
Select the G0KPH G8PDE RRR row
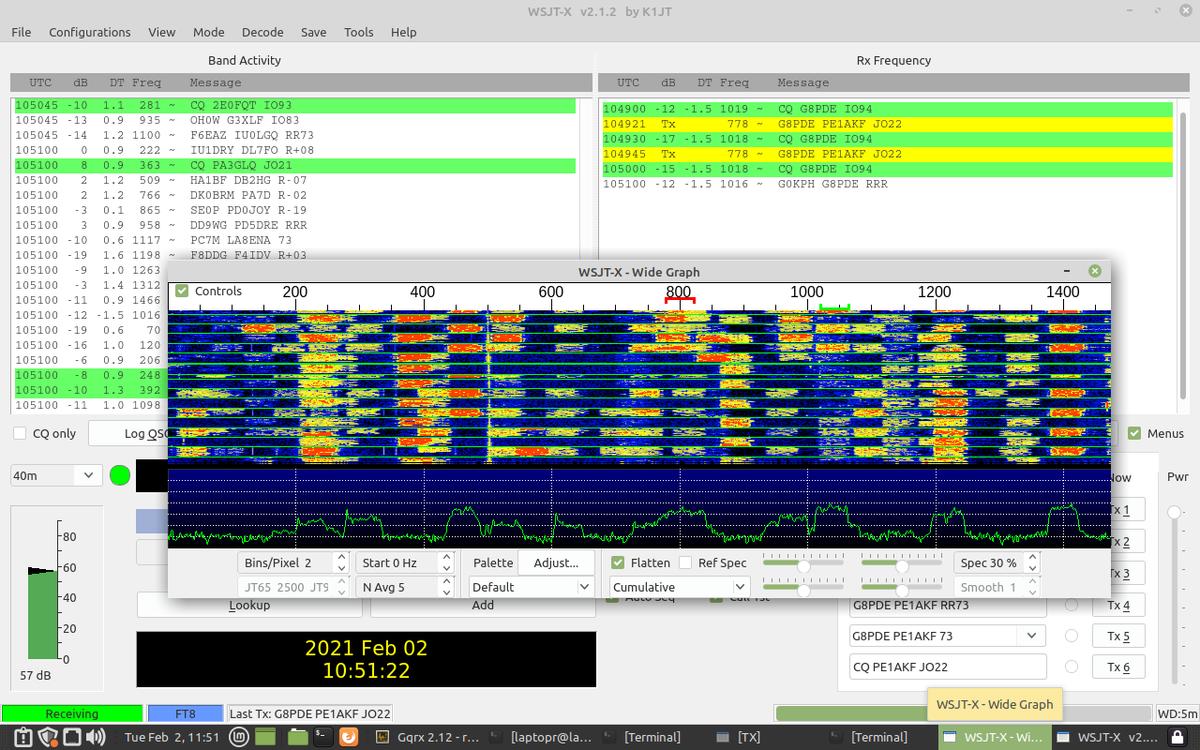coord(886,184)
